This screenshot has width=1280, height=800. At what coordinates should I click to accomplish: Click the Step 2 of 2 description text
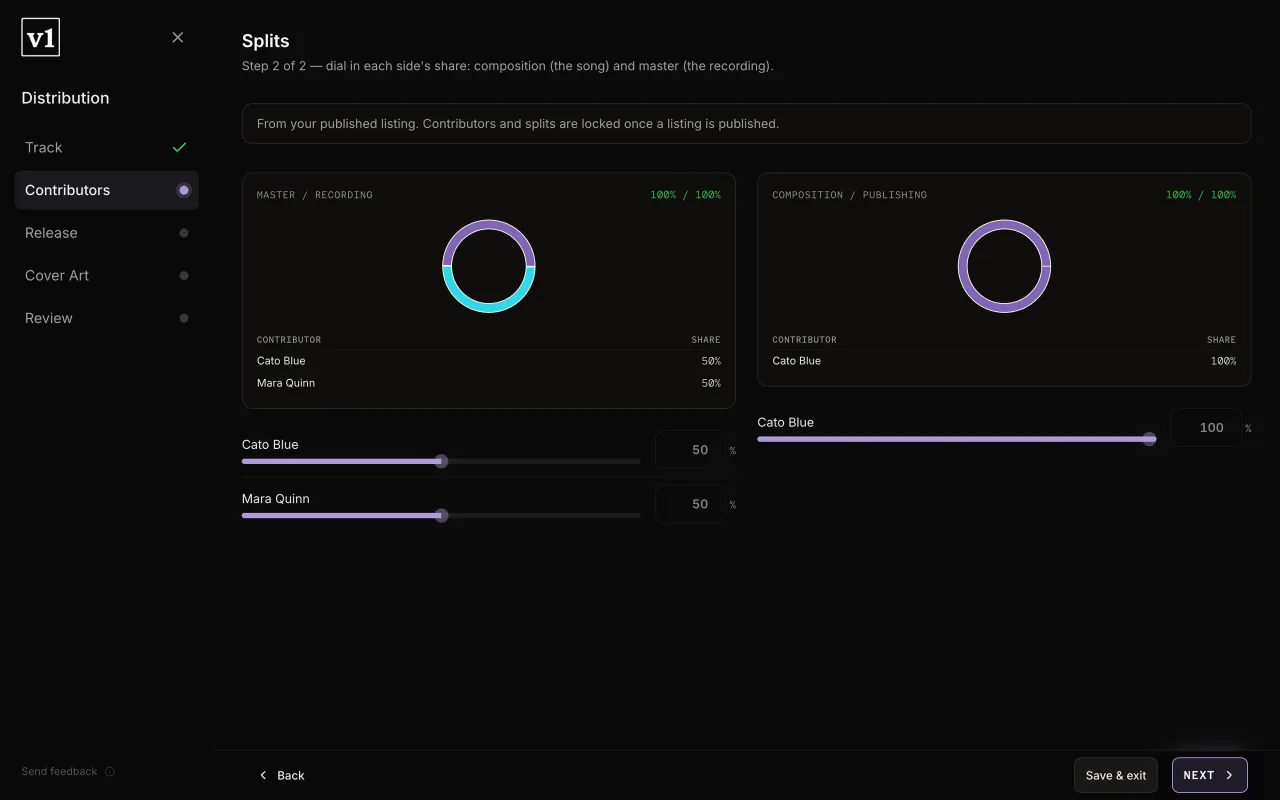pyautogui.click(x=508, y=66)
